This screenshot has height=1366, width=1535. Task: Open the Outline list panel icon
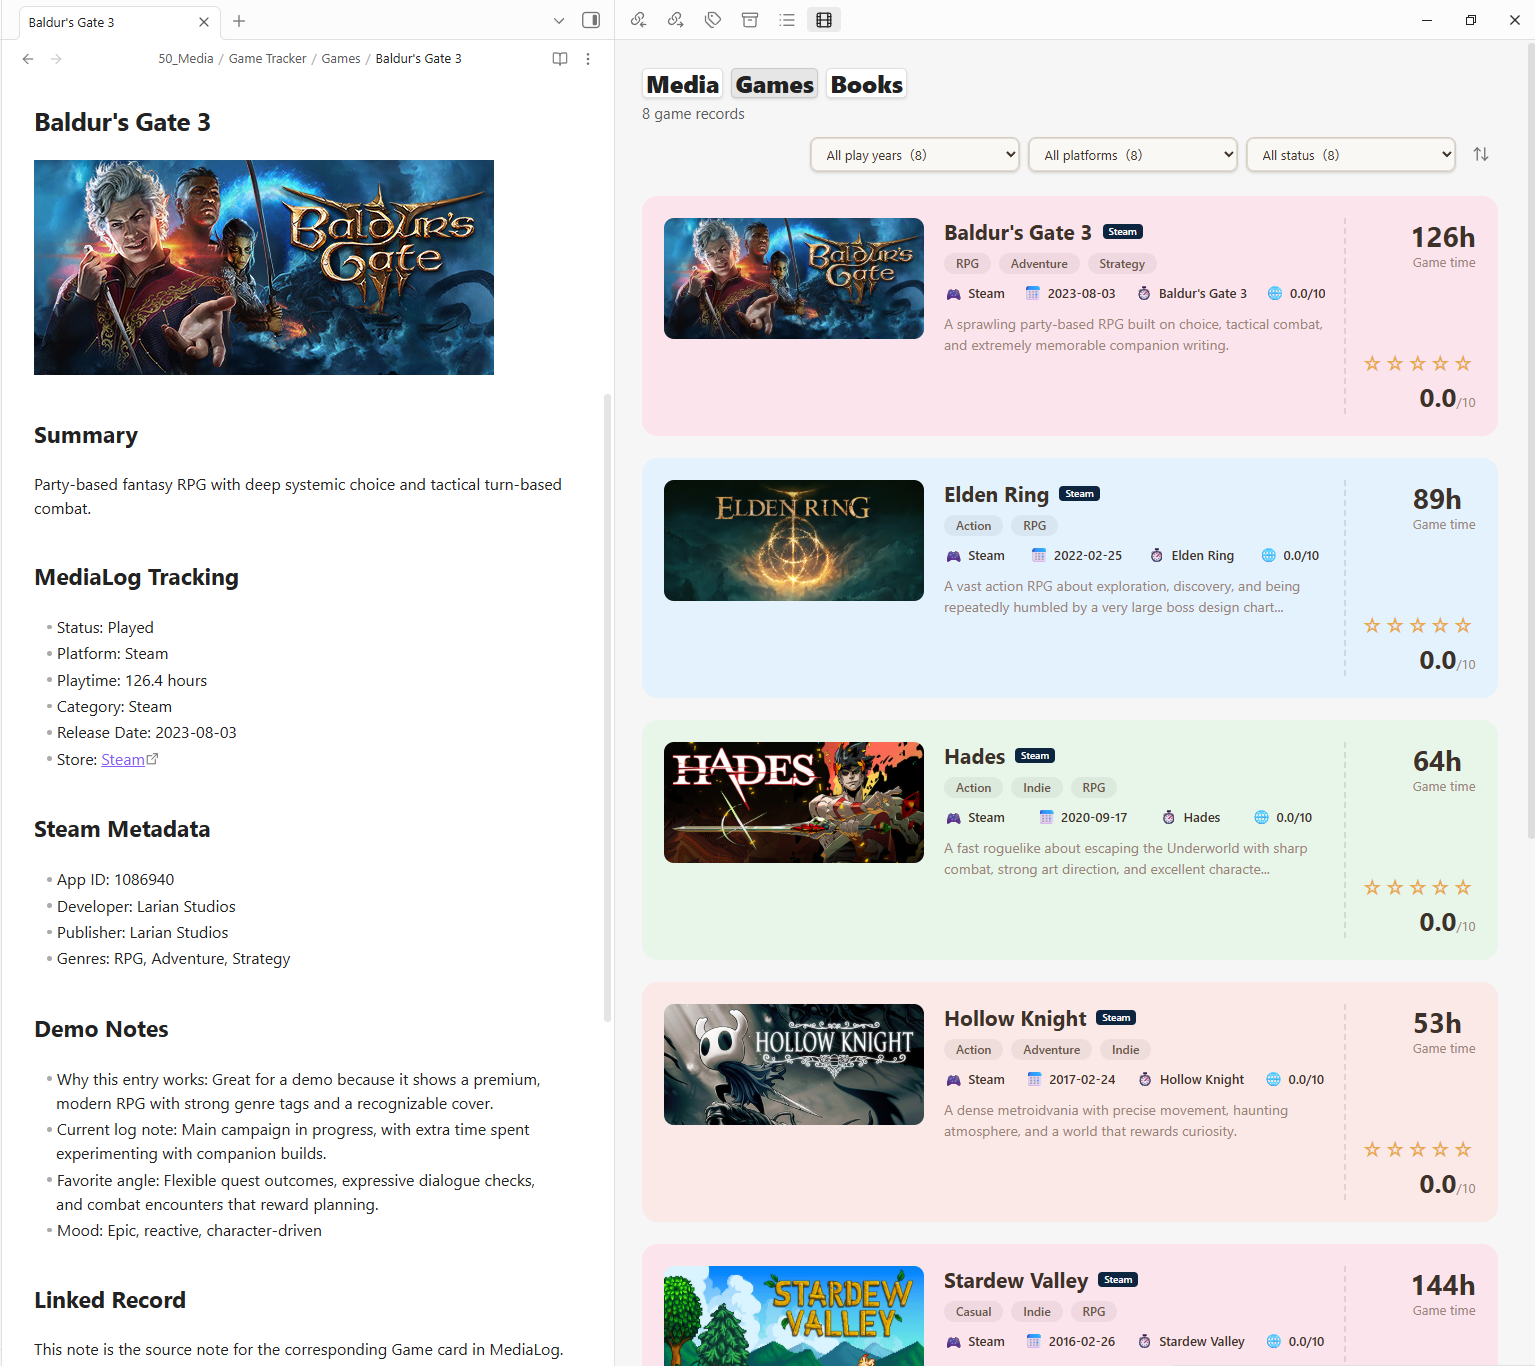pos(787,20)
